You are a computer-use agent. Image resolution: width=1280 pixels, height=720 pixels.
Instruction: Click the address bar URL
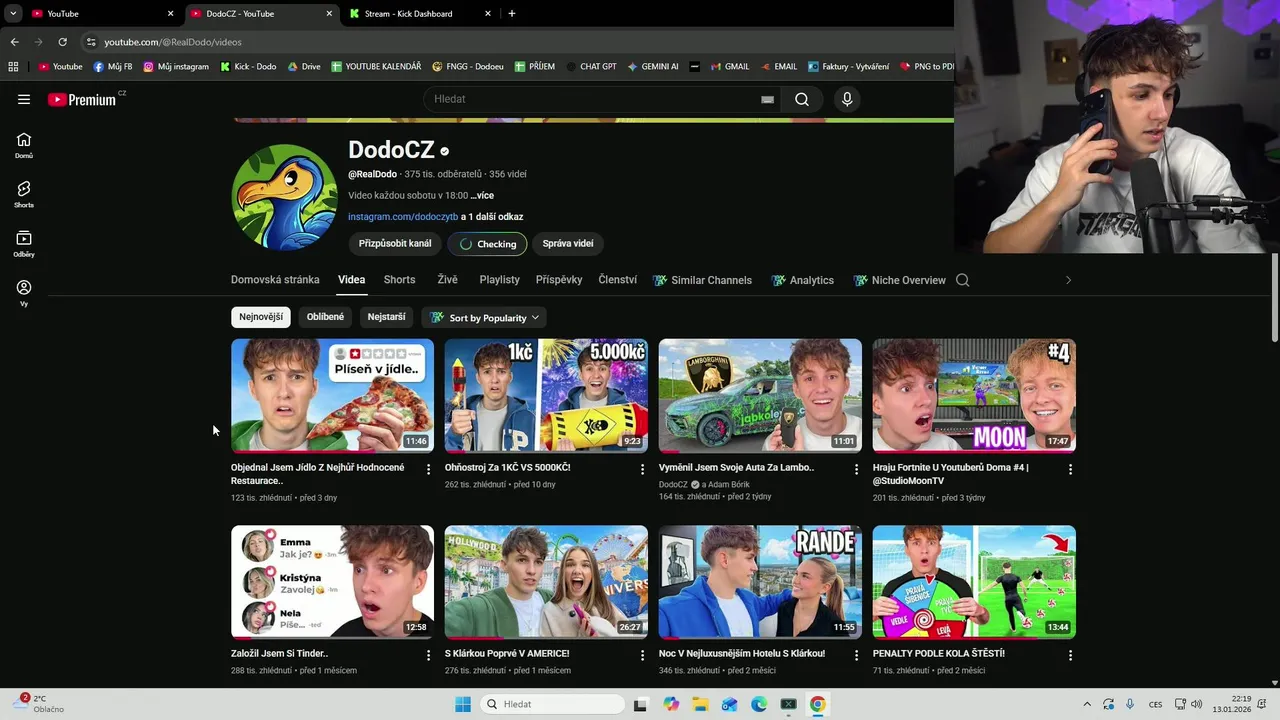pyautogui.click(x=173, y=42)
